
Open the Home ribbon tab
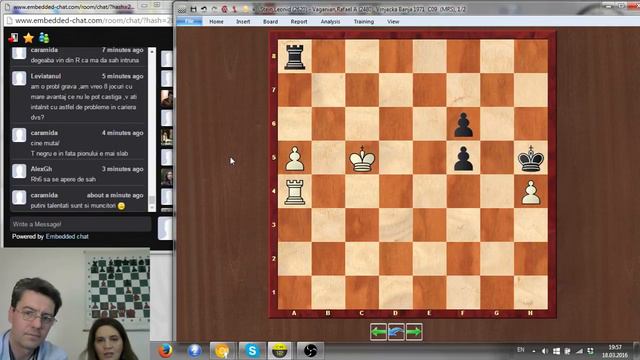[216, 22]
